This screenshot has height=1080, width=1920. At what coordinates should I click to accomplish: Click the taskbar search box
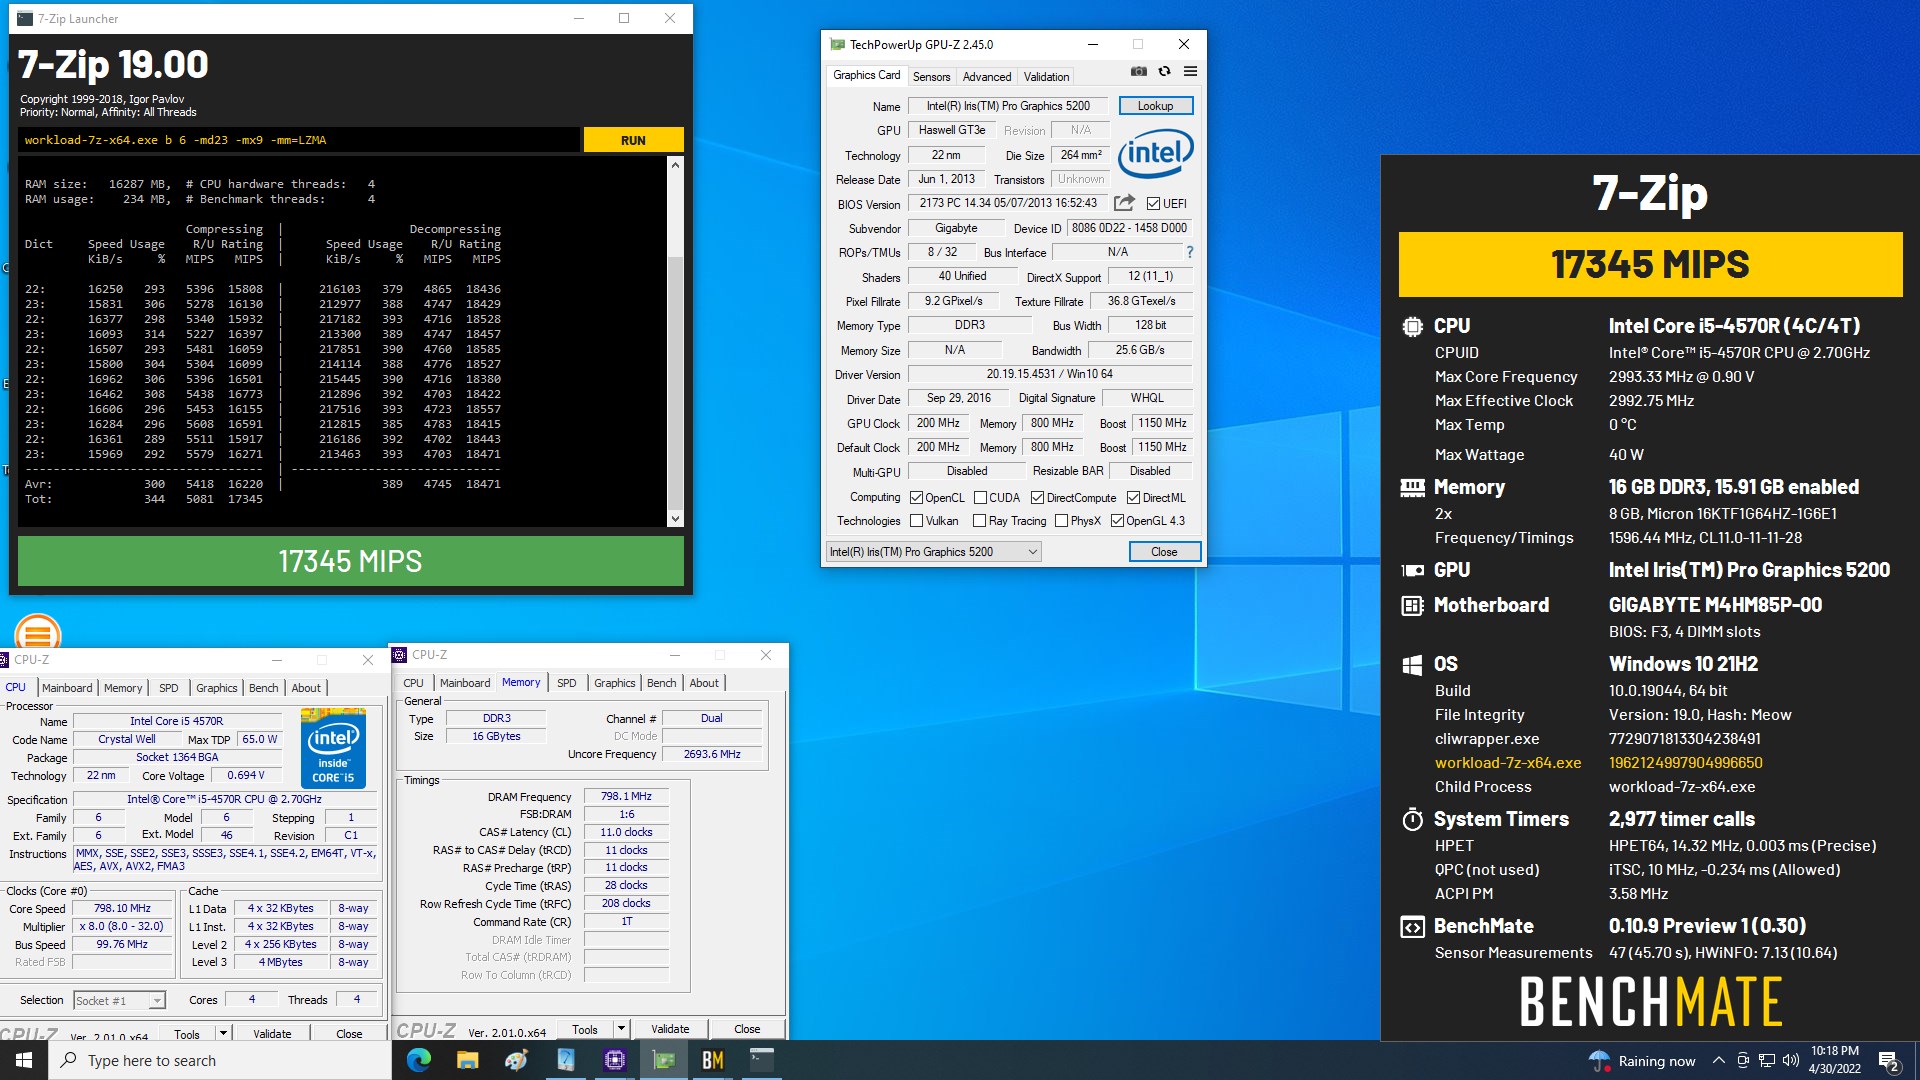pyautogui.click(x=220, y=1060)
